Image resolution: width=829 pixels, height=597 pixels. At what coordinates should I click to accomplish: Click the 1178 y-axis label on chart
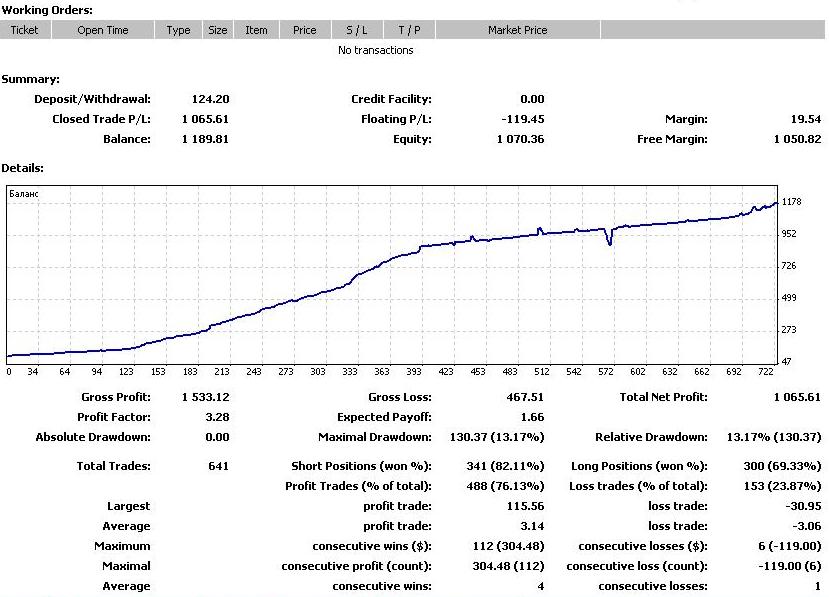[791, 201]
